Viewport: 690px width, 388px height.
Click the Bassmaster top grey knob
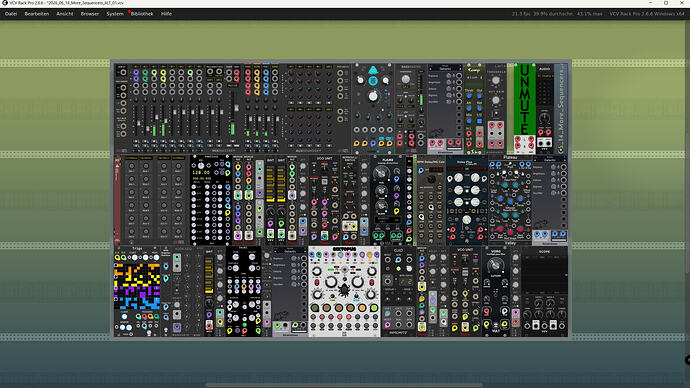pyautogui.click(x=406, y=79)
